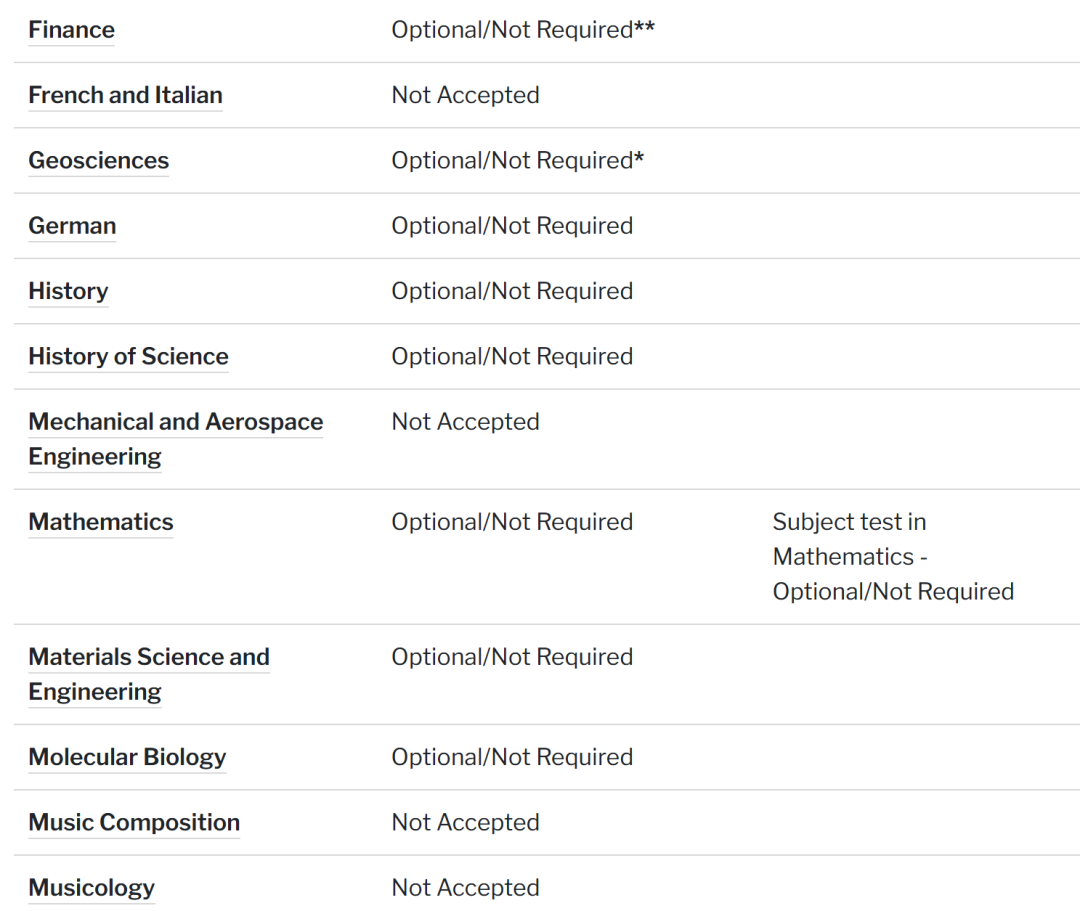Click the French and Italian link

point(125,95)
